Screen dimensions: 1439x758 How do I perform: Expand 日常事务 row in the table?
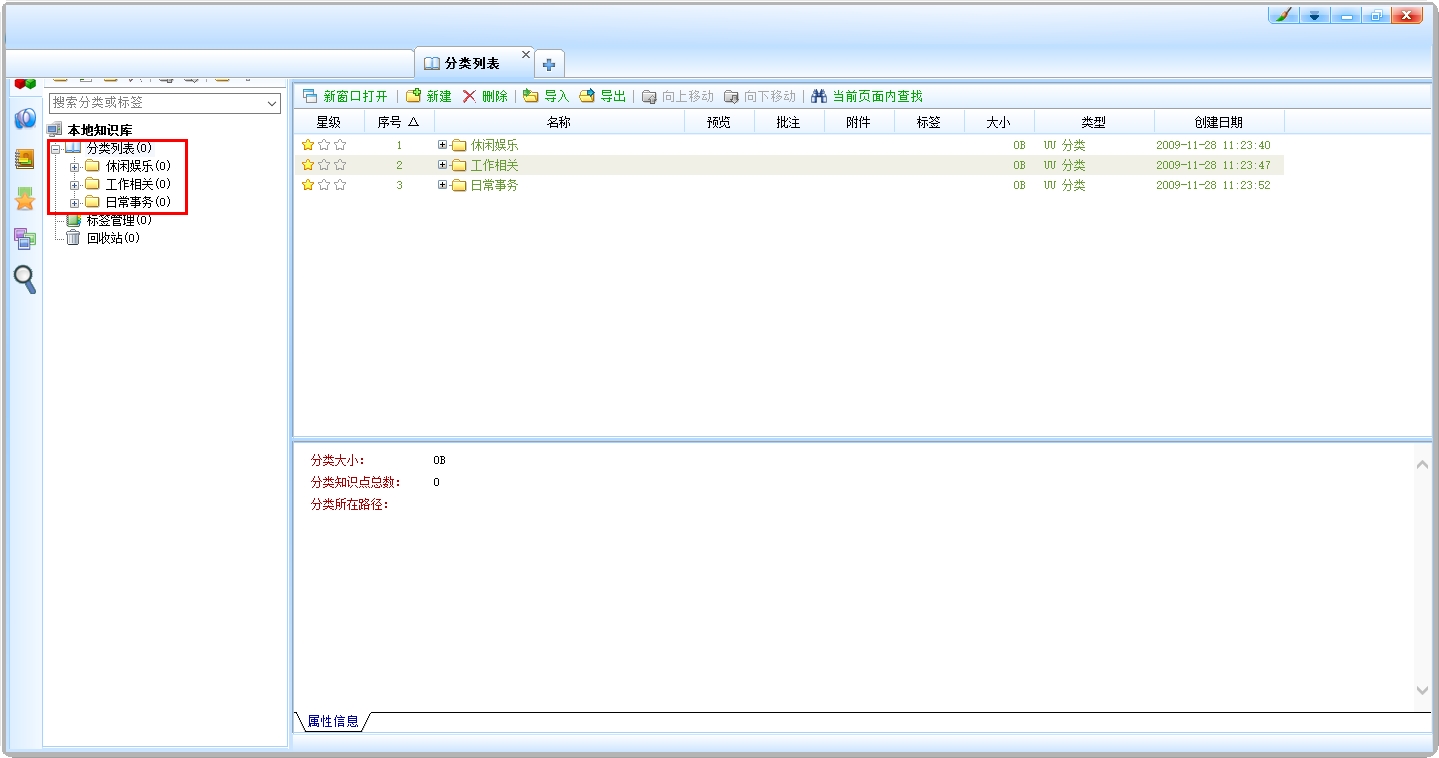pos(443,185)
